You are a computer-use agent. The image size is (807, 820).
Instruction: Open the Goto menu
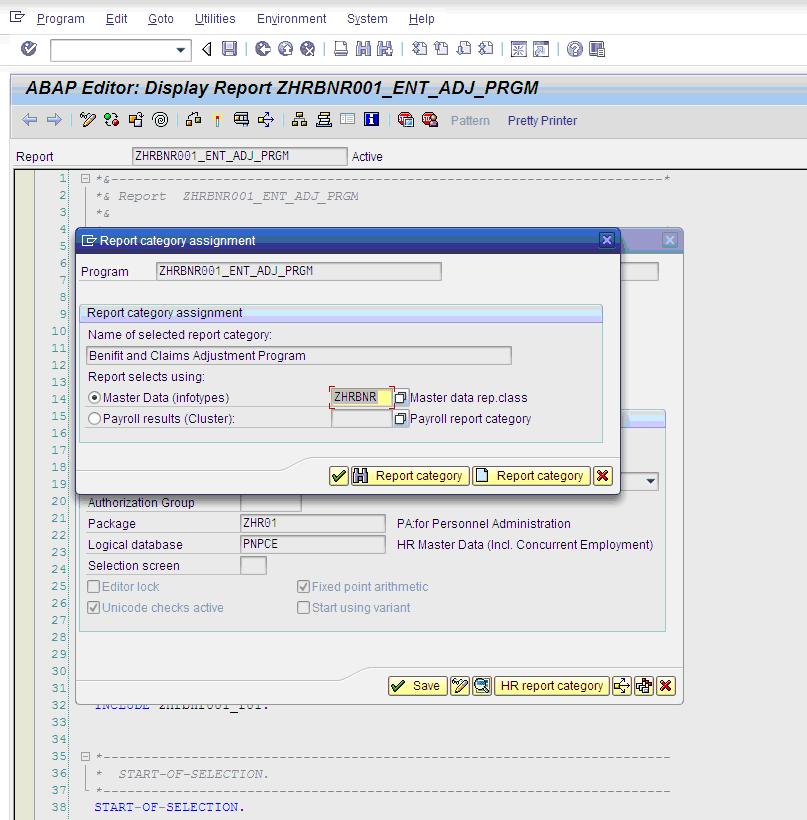coord(161,19)
